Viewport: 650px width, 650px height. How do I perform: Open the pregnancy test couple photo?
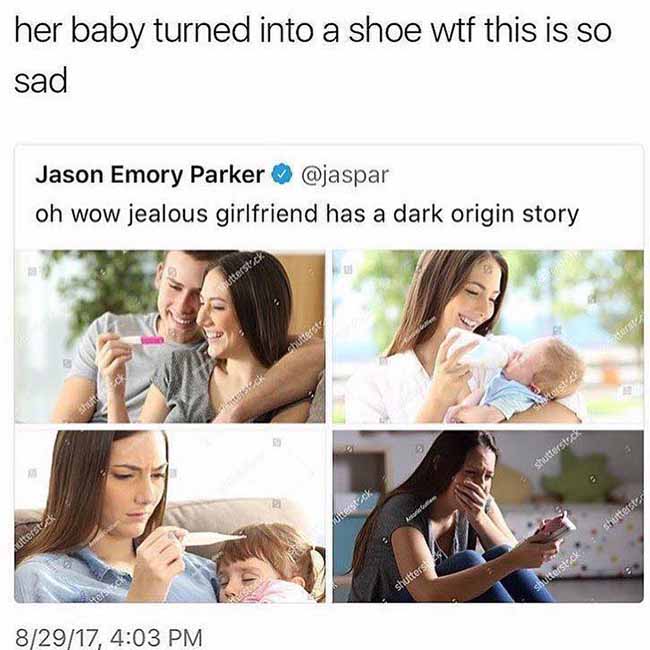[x=170, y=336]
